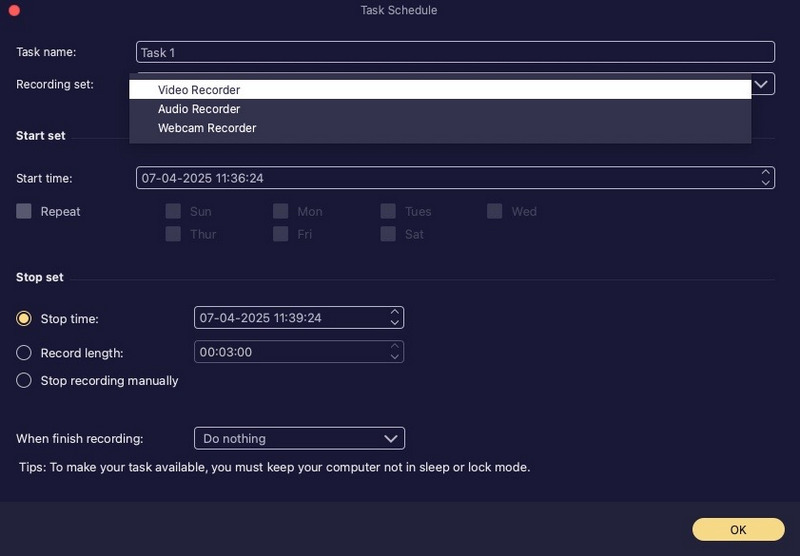Click the Stop time stepper arrows
Screen dimensions: 800x556
coord(395,318)
